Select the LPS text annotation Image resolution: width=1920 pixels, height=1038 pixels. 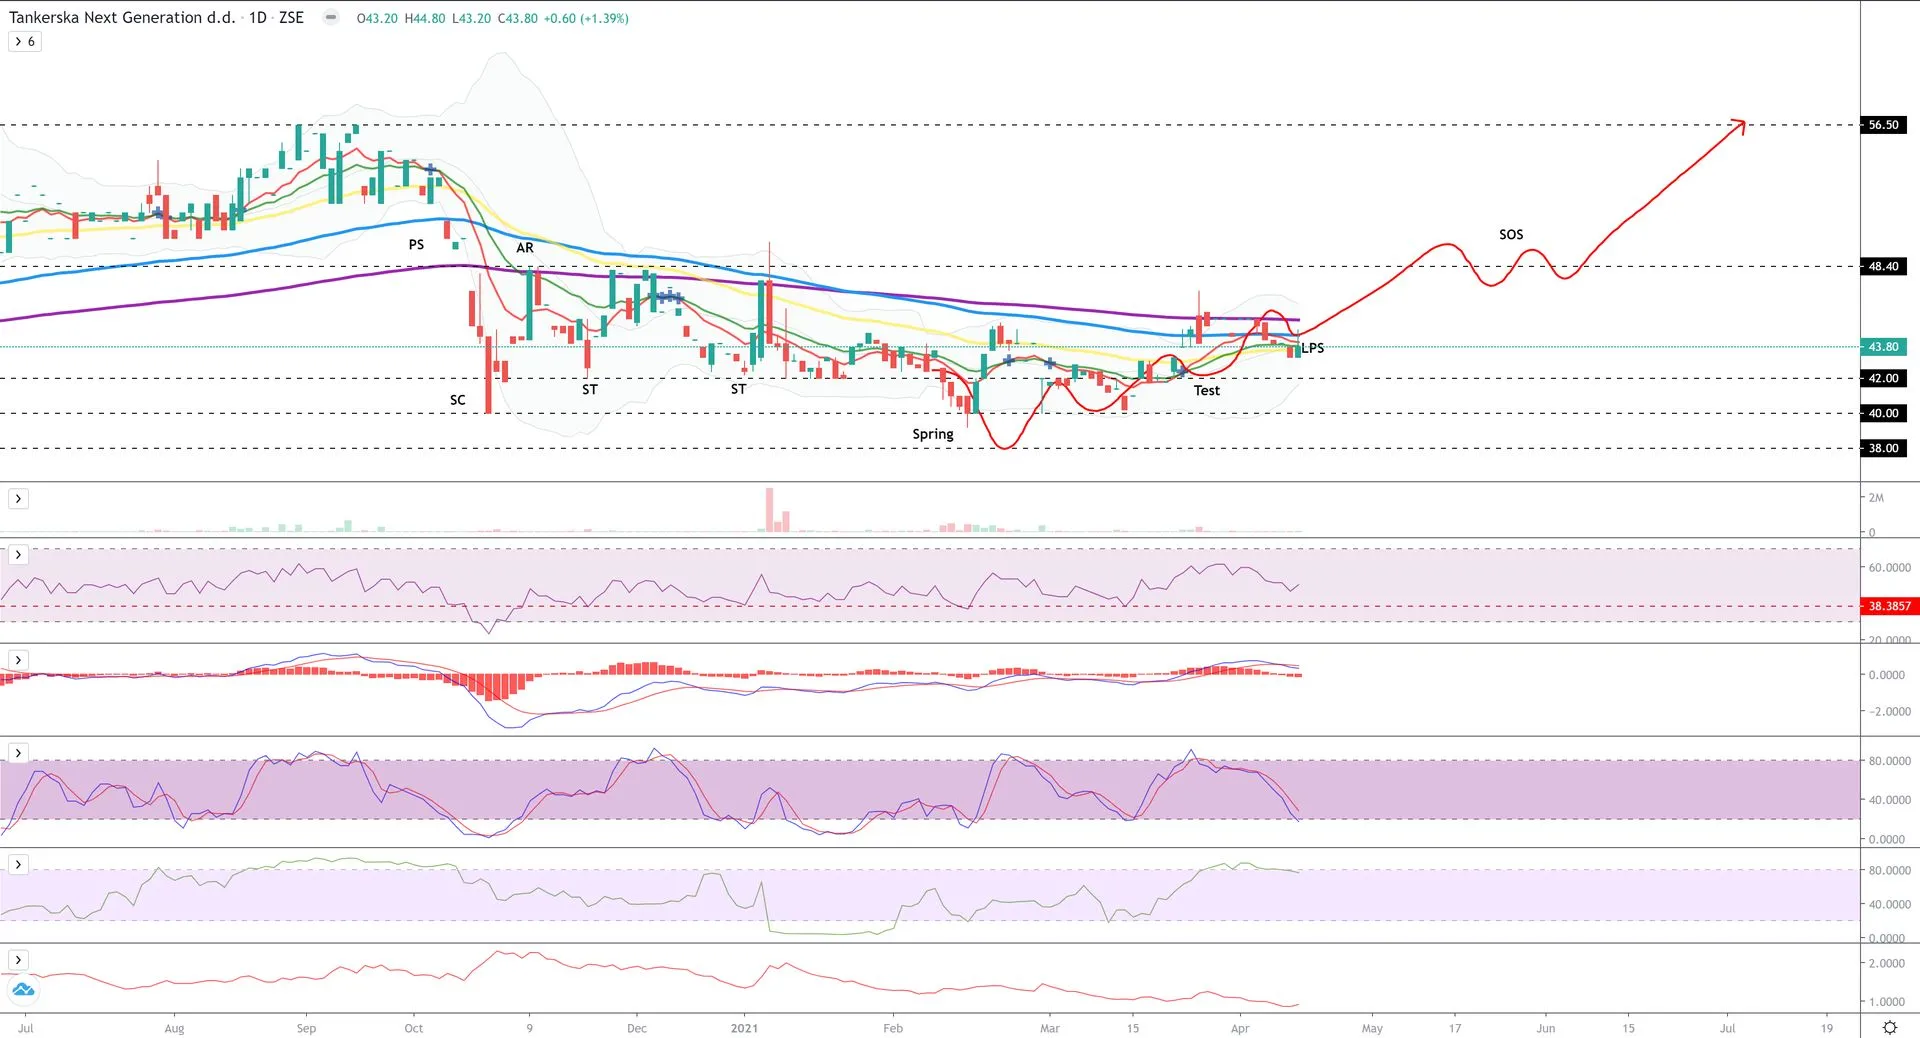1313,348
